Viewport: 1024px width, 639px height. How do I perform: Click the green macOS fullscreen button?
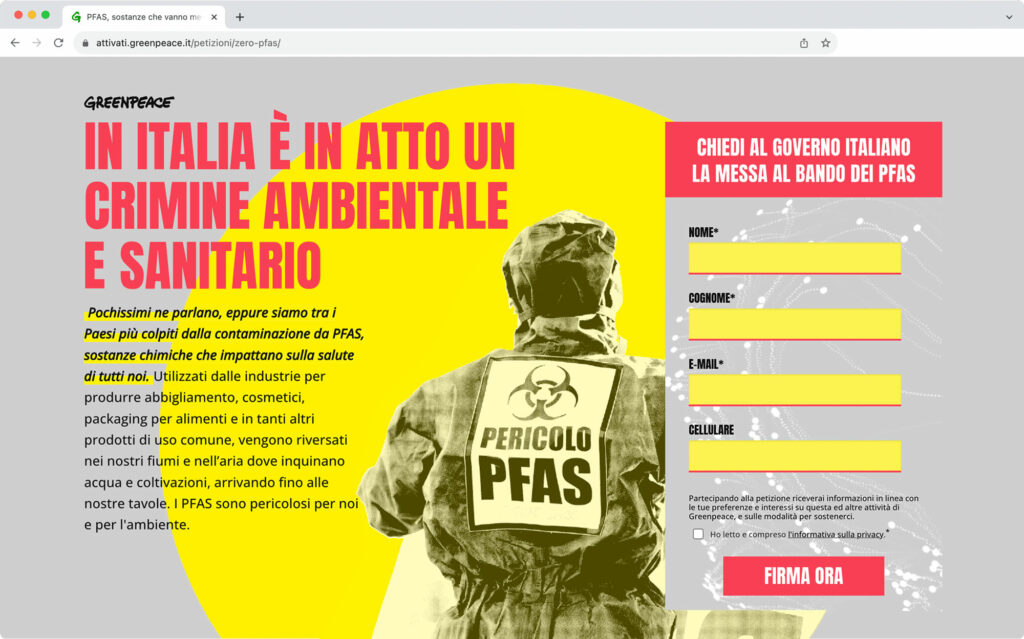(x=46, y=15)
